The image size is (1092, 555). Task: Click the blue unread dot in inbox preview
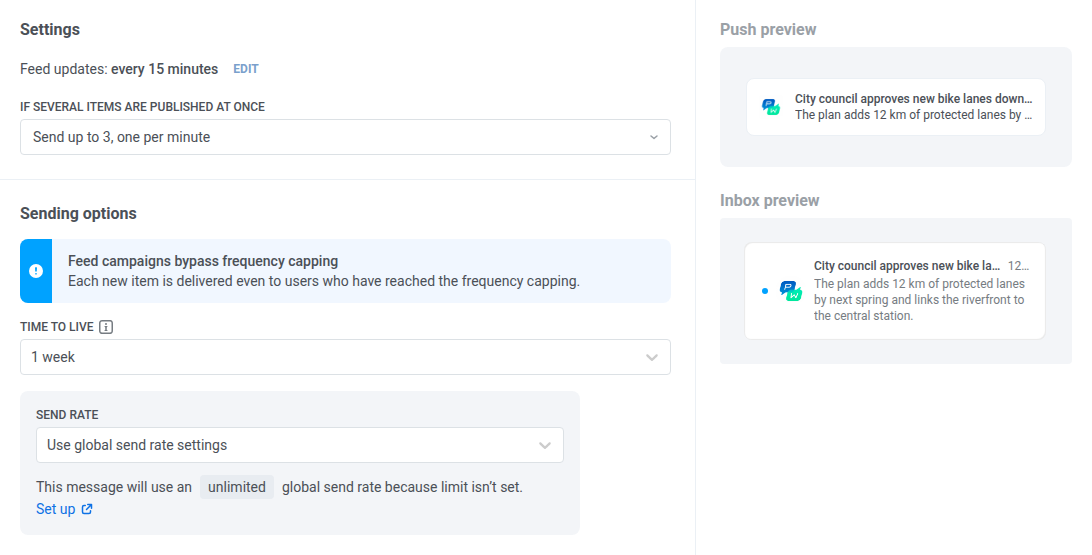click(765, 291)
